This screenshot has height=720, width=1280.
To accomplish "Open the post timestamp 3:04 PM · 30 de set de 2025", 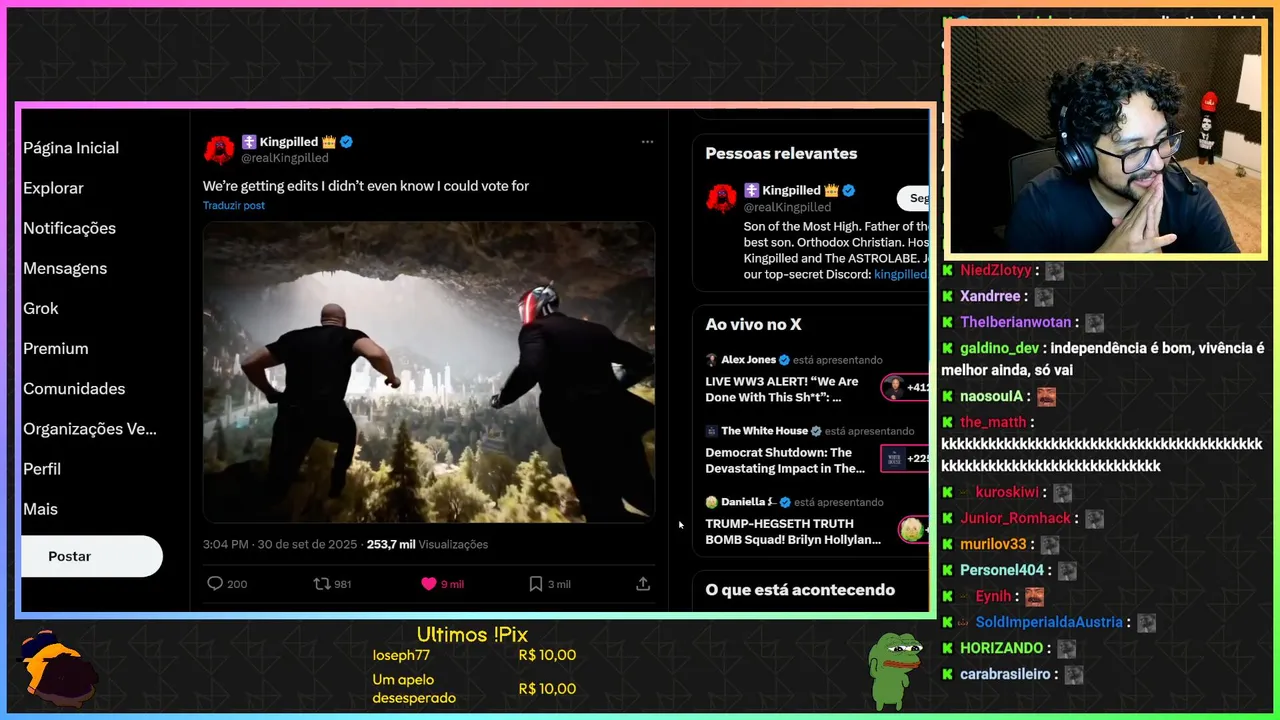I will point(280,545).
